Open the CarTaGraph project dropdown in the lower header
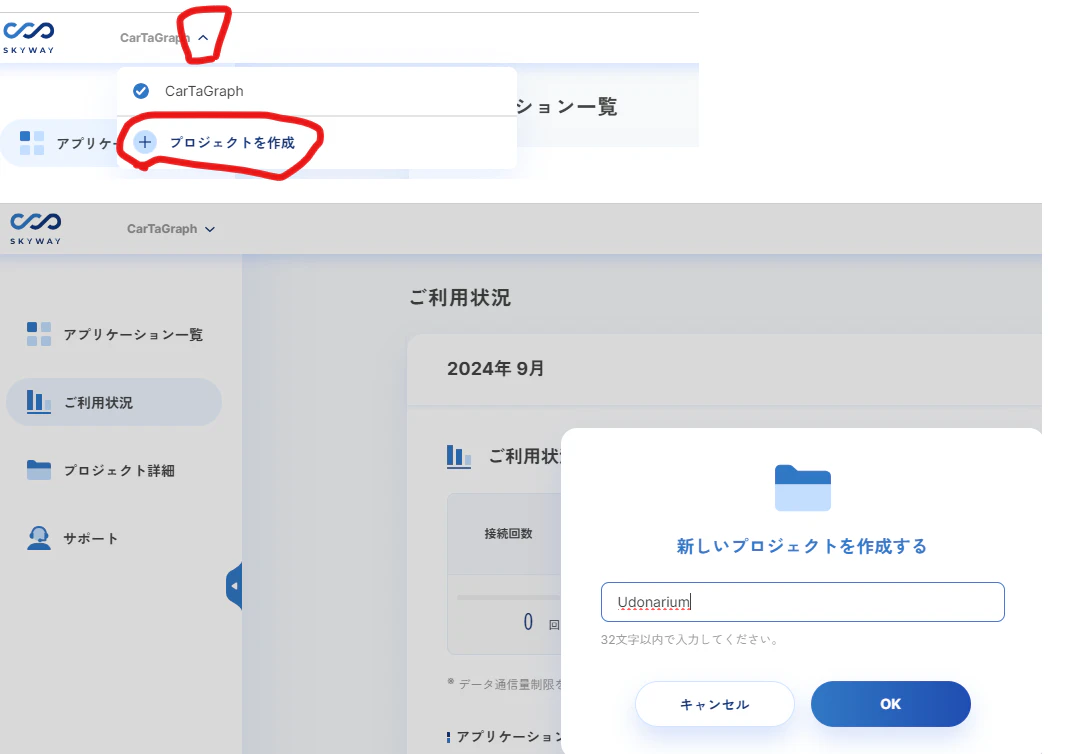Screen dimensions: 1068x754 [x=171, y=229]
